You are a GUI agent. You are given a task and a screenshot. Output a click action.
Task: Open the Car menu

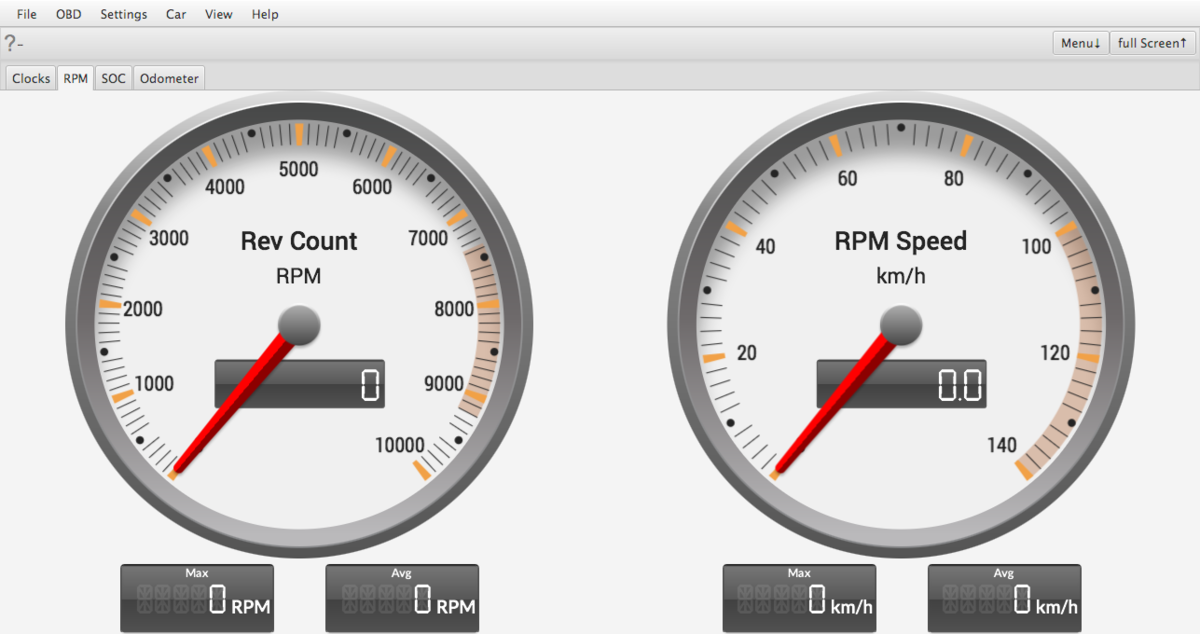176,14
